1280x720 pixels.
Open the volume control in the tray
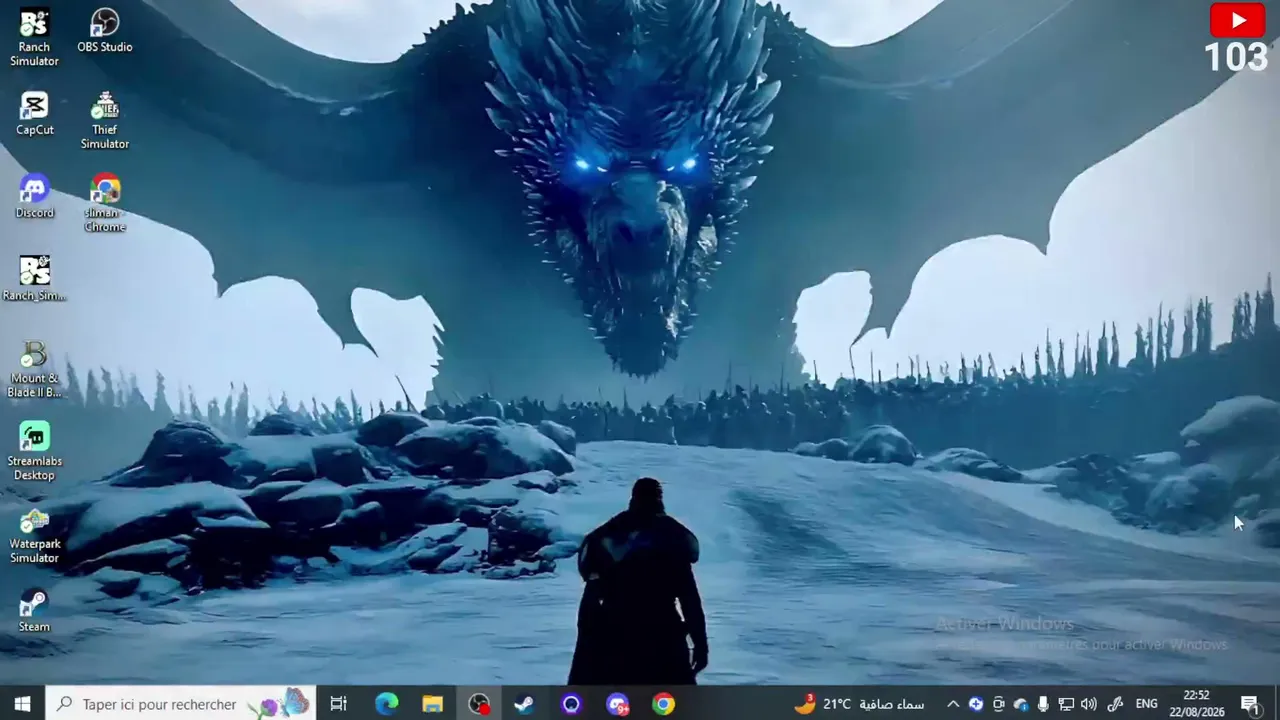[x=1089, y=704]
